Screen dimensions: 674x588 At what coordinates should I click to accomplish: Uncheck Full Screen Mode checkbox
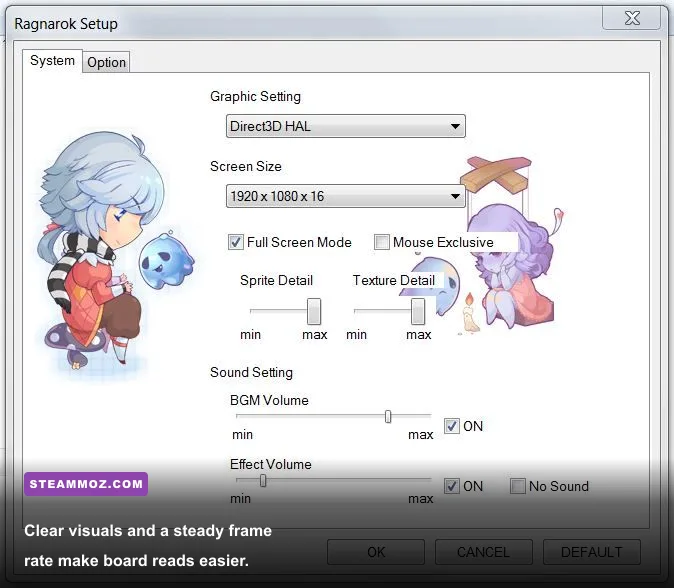pos(236,242)
